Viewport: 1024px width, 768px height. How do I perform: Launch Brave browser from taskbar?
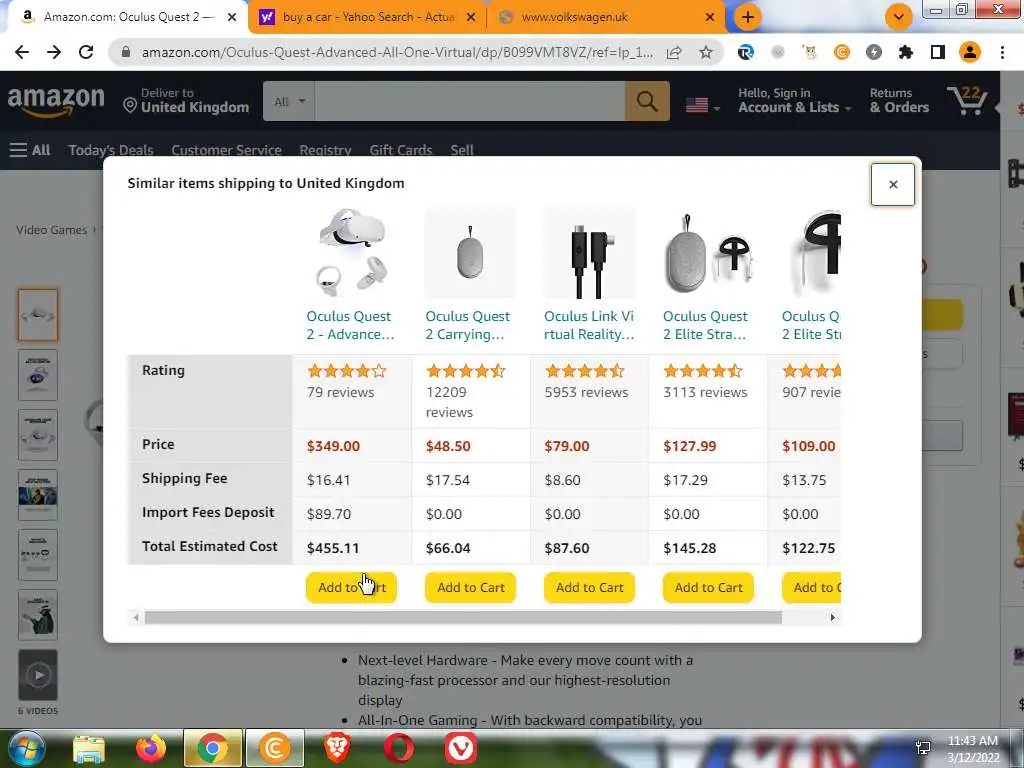click(x=337, y=748)
